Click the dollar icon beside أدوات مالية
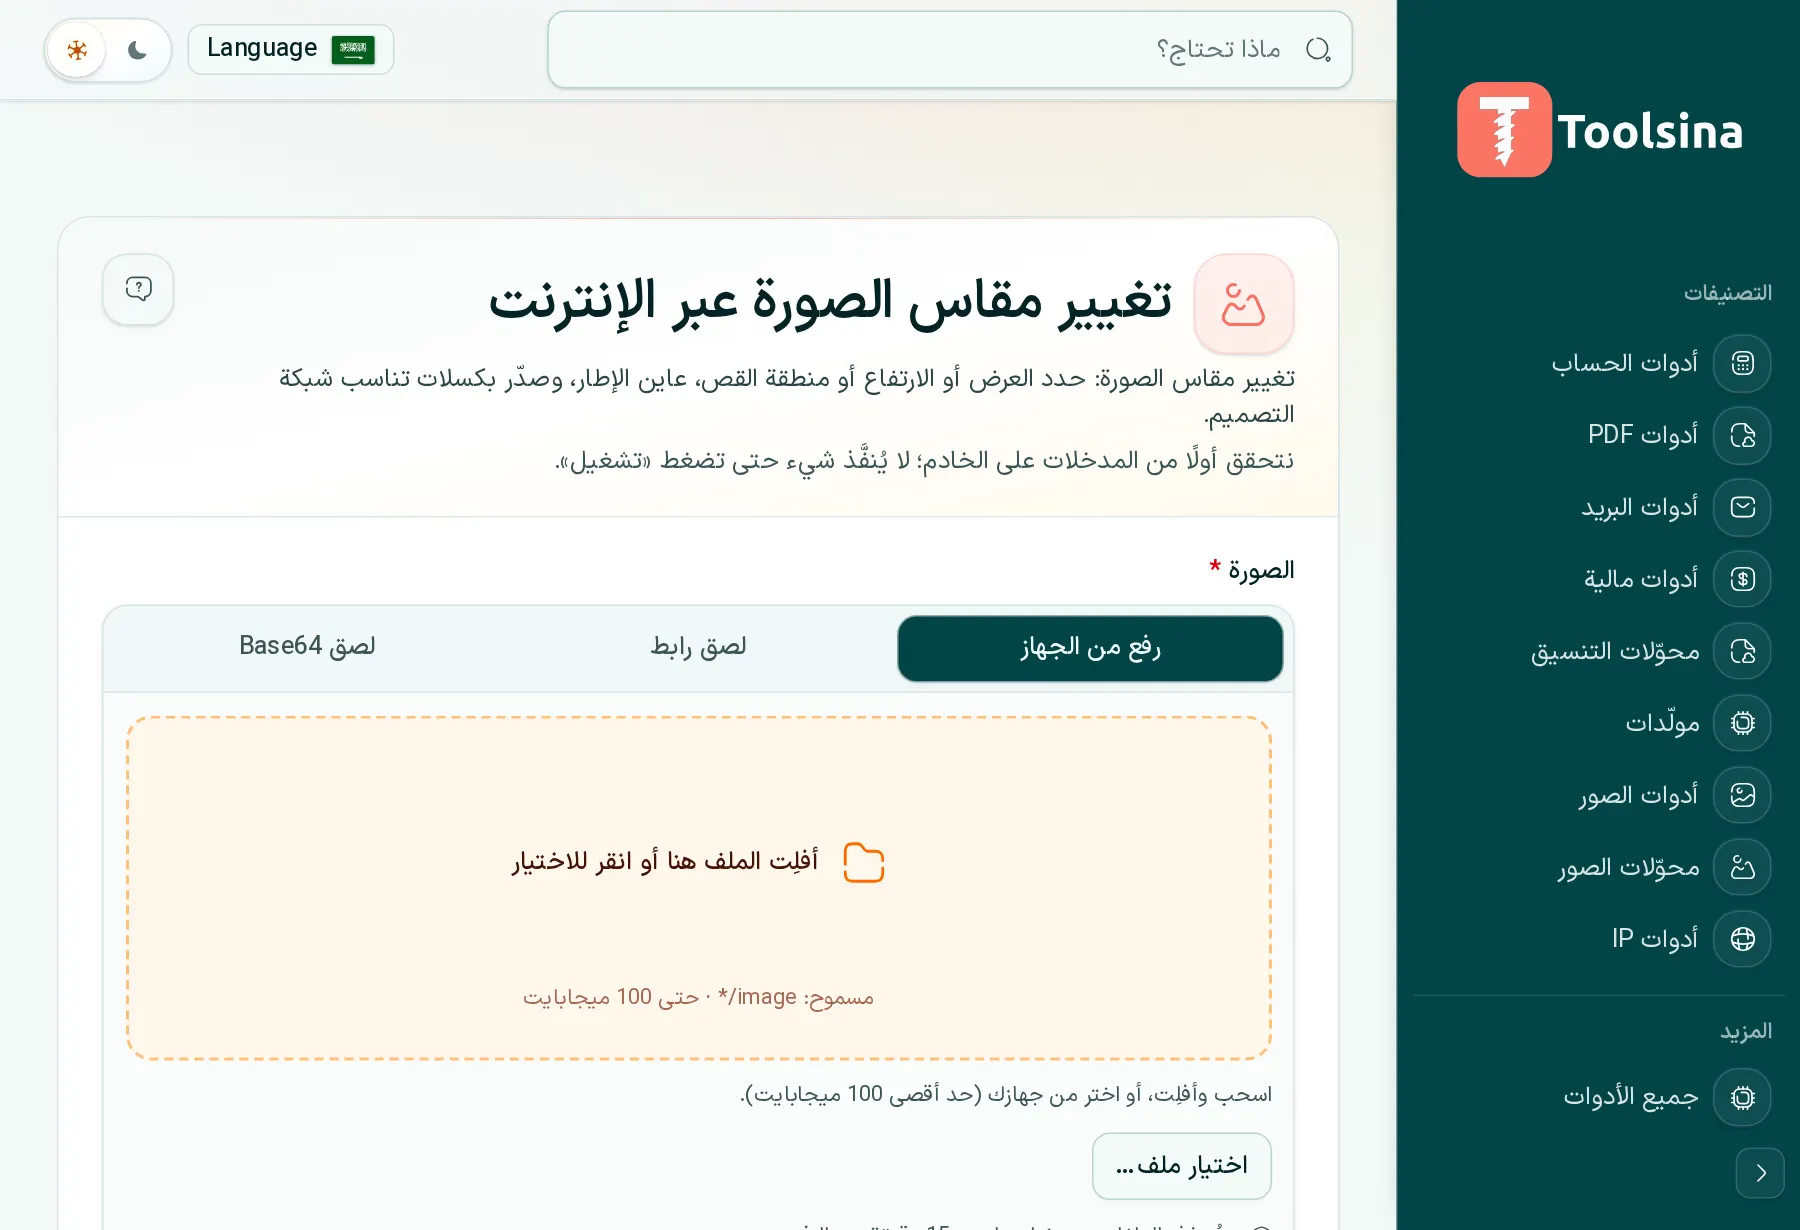Screen dimensions: 1800x1230 tap(1742, 579)
